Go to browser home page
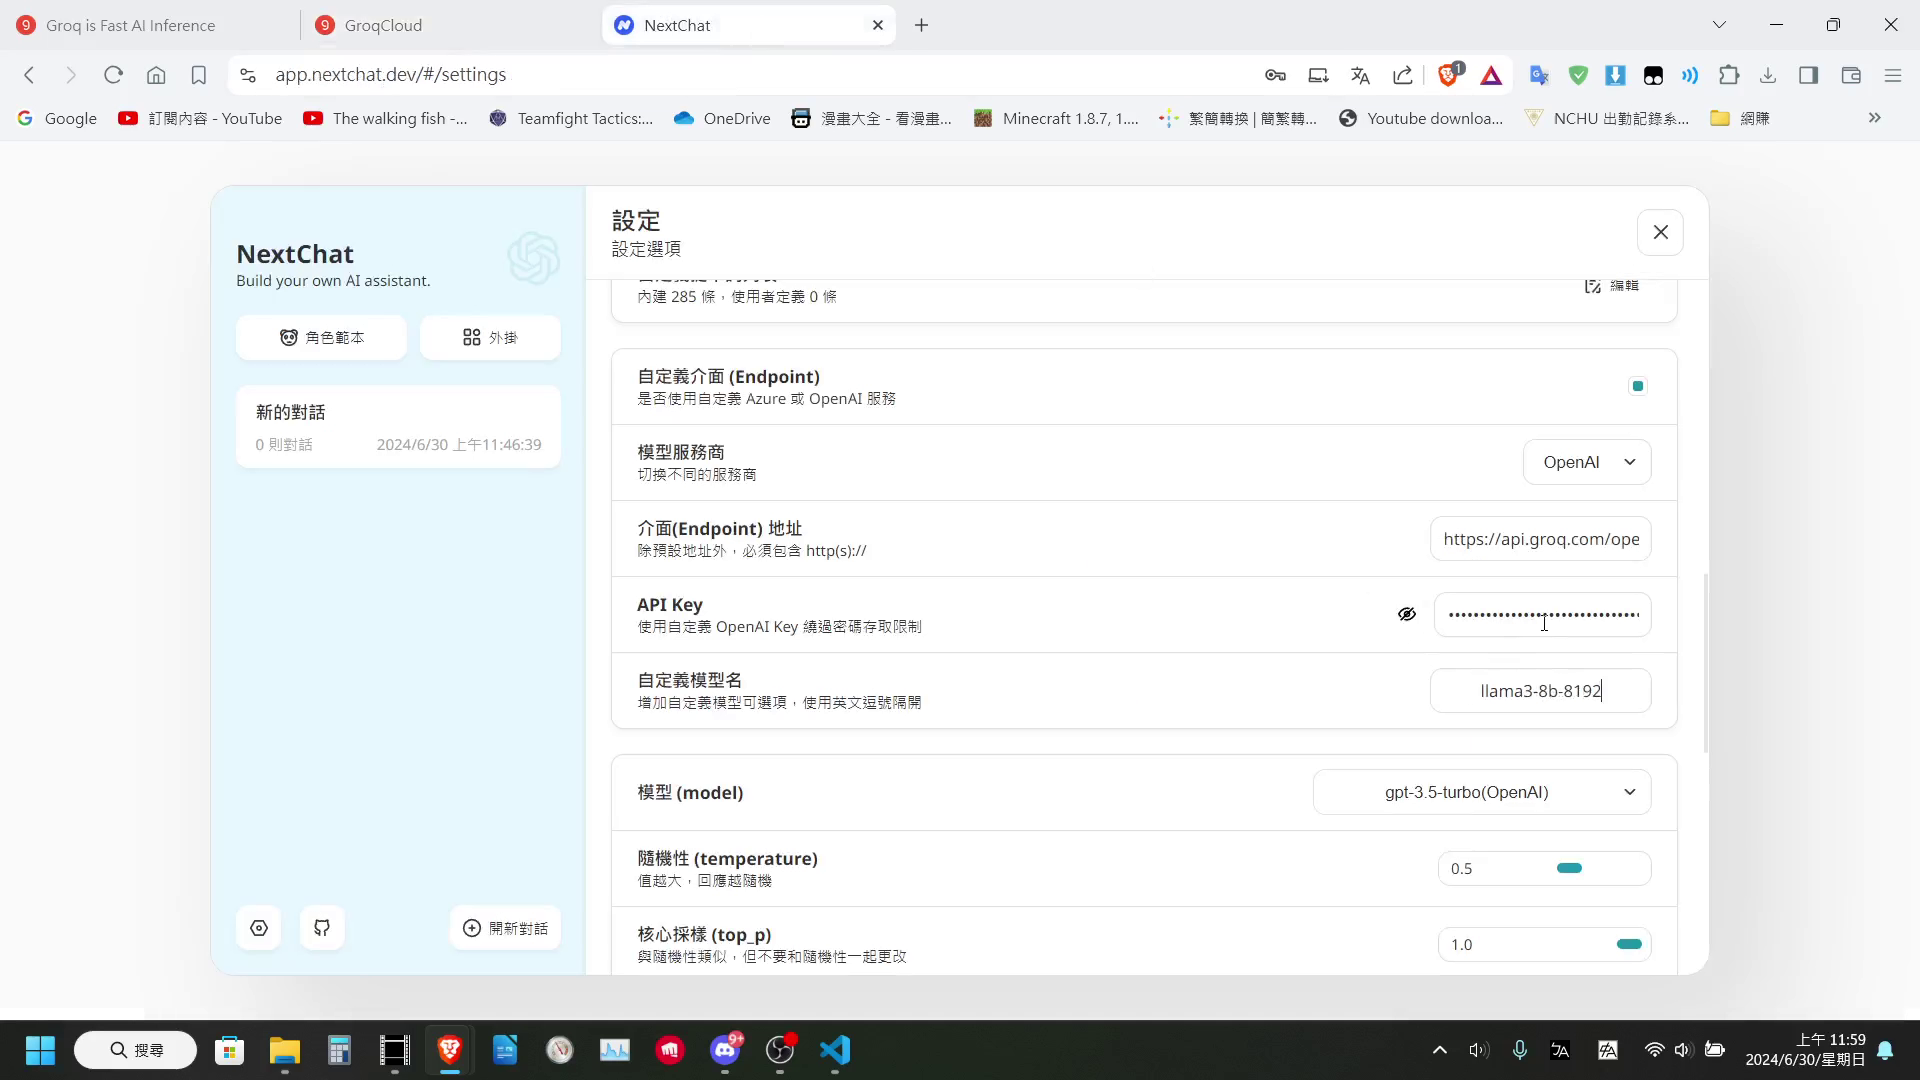The image size is (1920, 1080). click(156, 75)
